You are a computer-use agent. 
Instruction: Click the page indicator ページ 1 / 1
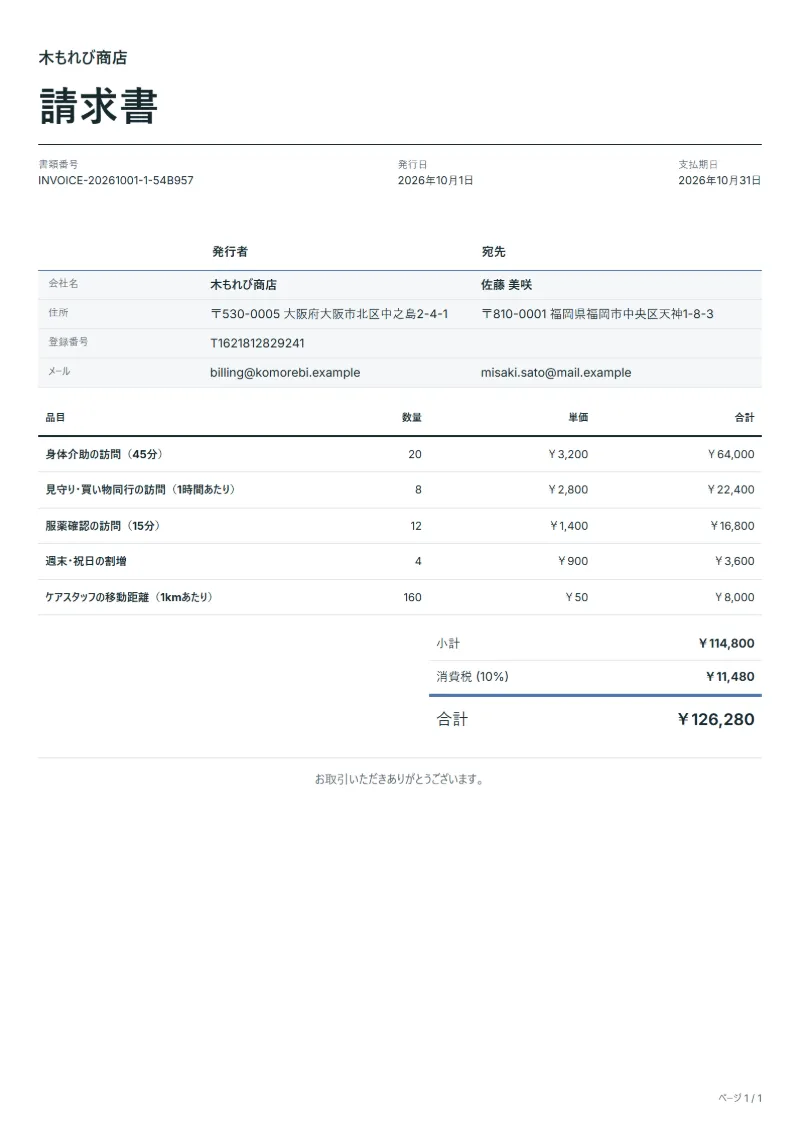[x=740, y=1098]
